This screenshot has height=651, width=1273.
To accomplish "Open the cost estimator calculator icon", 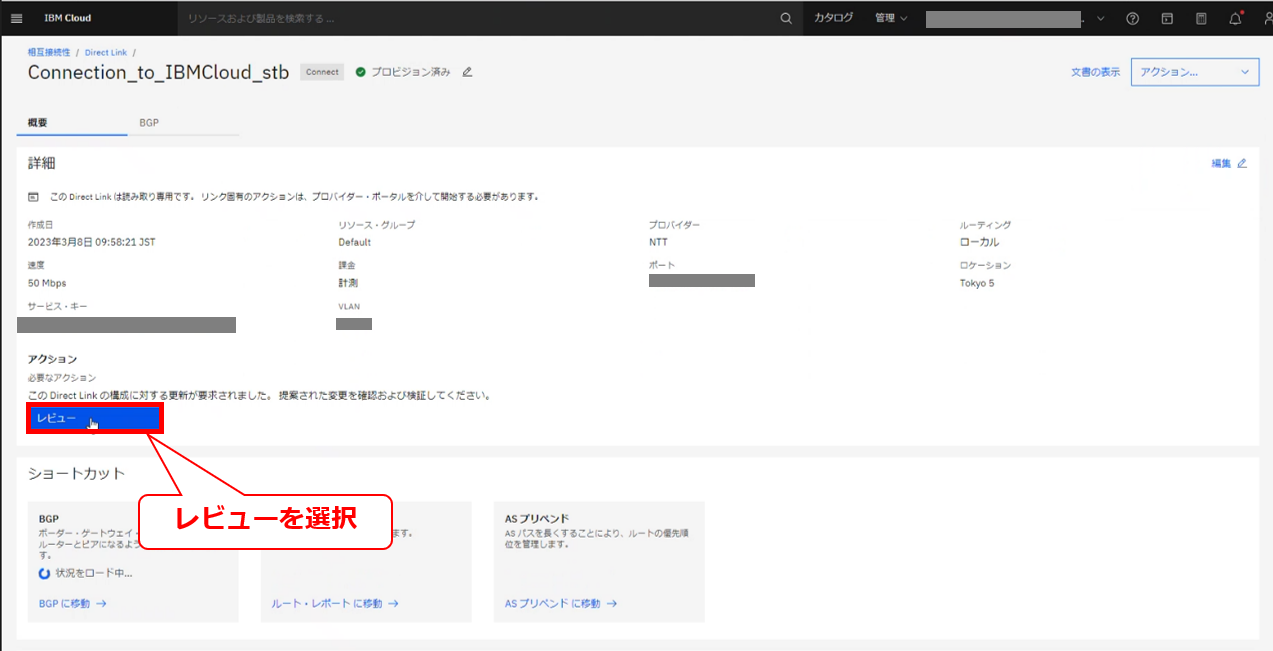I will 1201,18.
